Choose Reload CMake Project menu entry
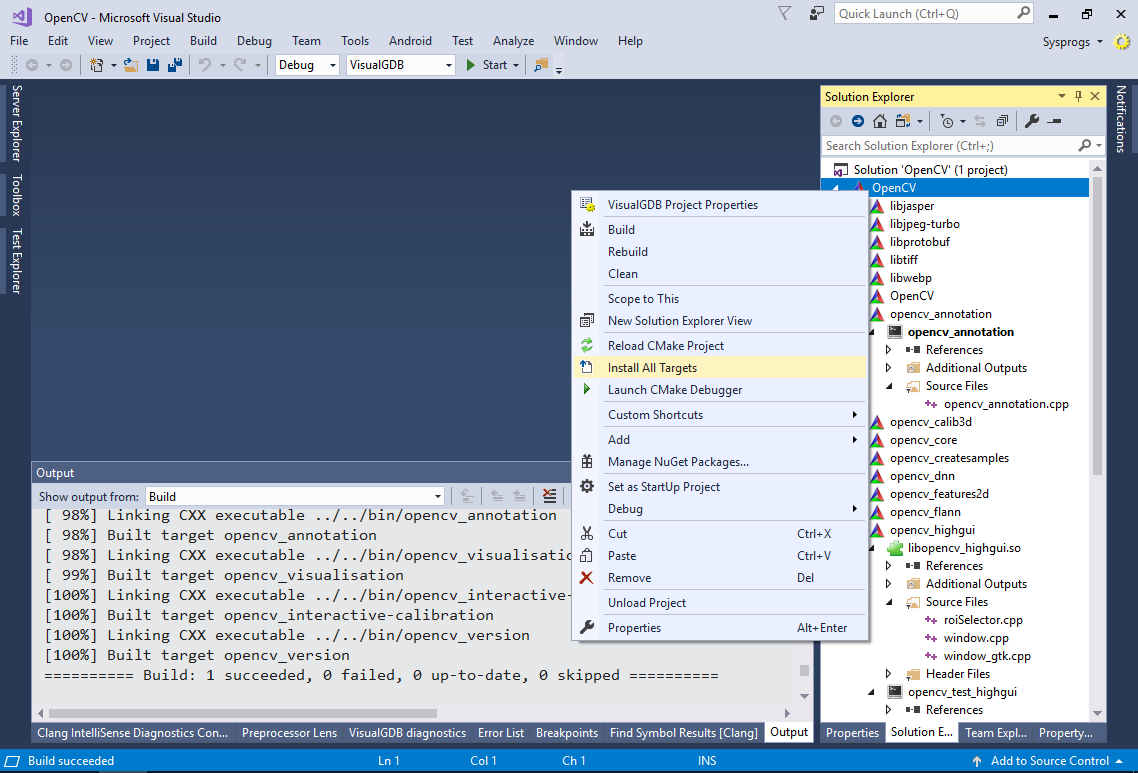Image resolution: width=1138 pixels, height=773 pixels. point(665,346)
